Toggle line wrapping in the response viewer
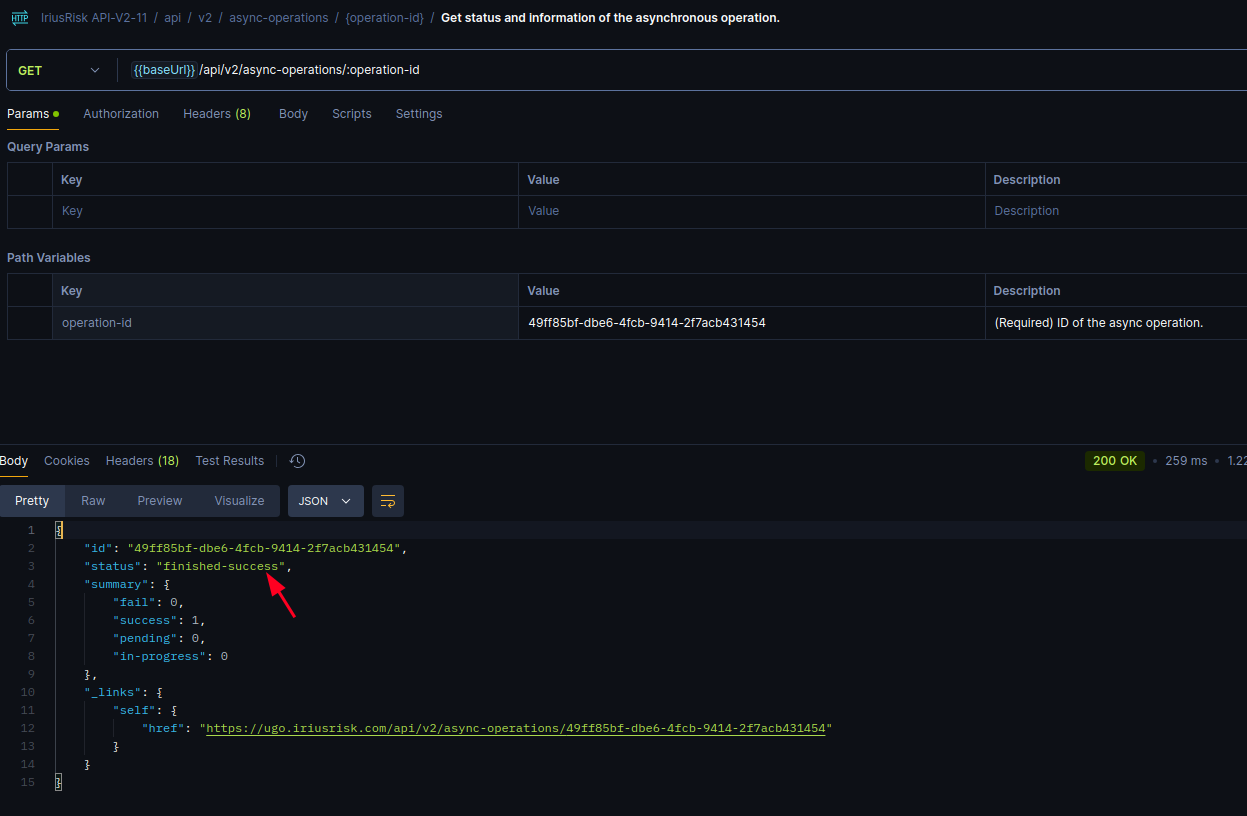Screen dimensions: 1247x816 click(x=387, y=500)
